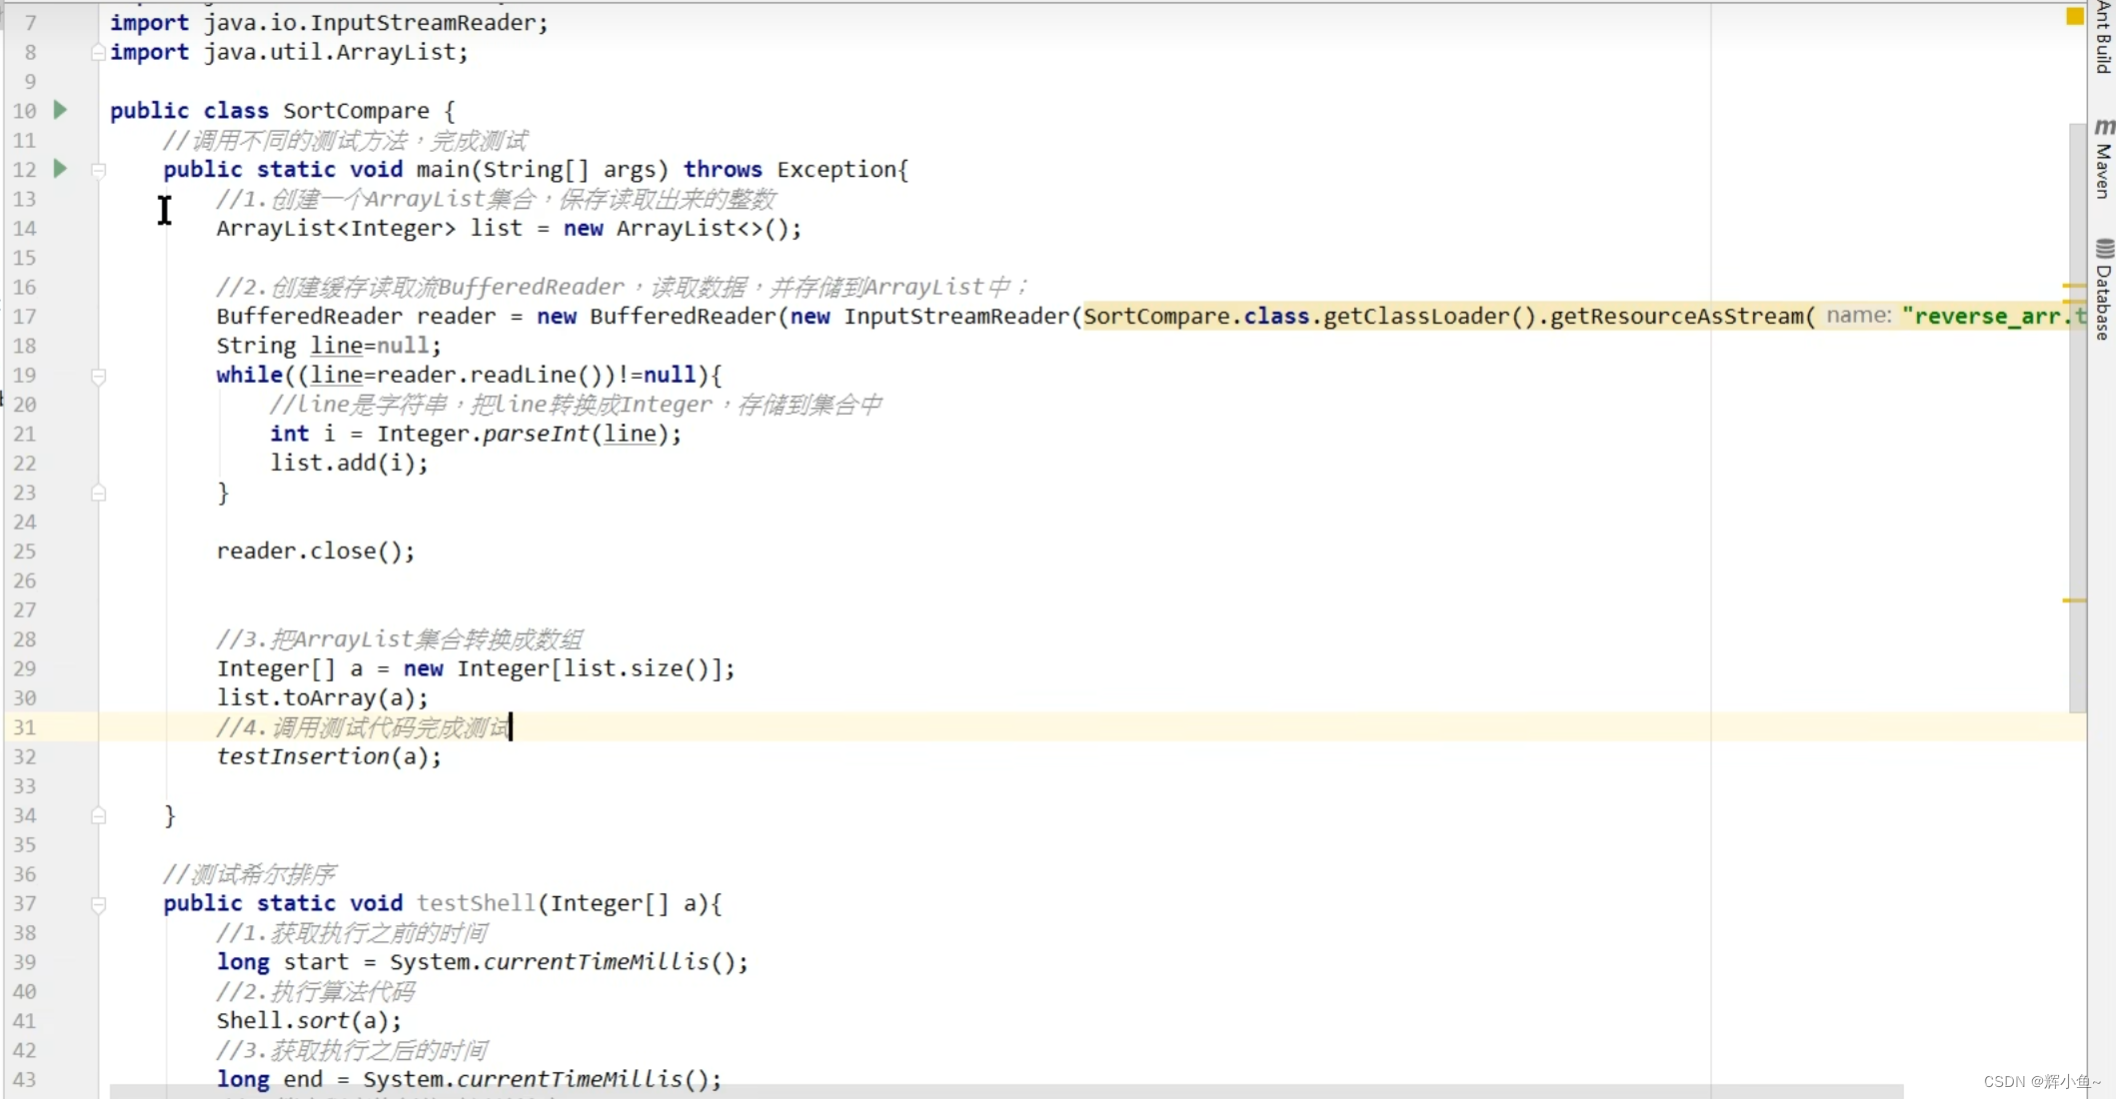The height and width of the screenshot is (1099, 2116).
Task: Jump to the lower warning stripe mark
Action: (x=2074, y=600)
